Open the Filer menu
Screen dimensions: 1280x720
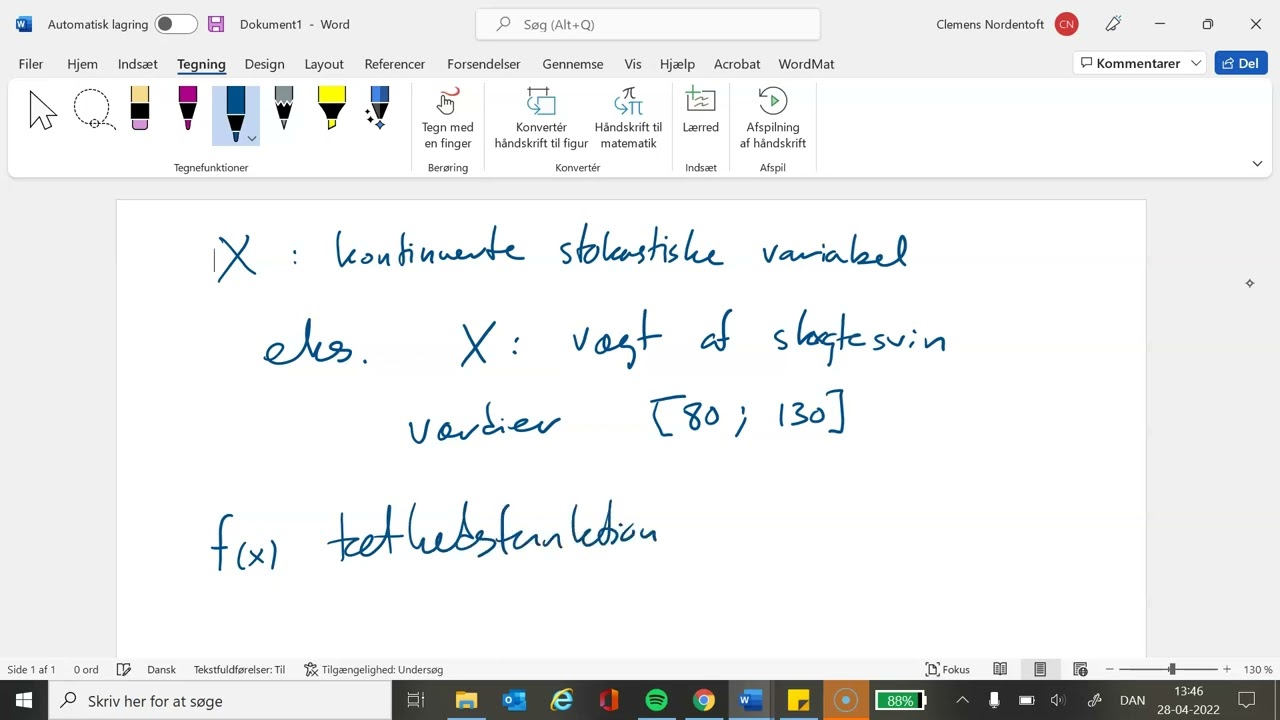[31, 64]
